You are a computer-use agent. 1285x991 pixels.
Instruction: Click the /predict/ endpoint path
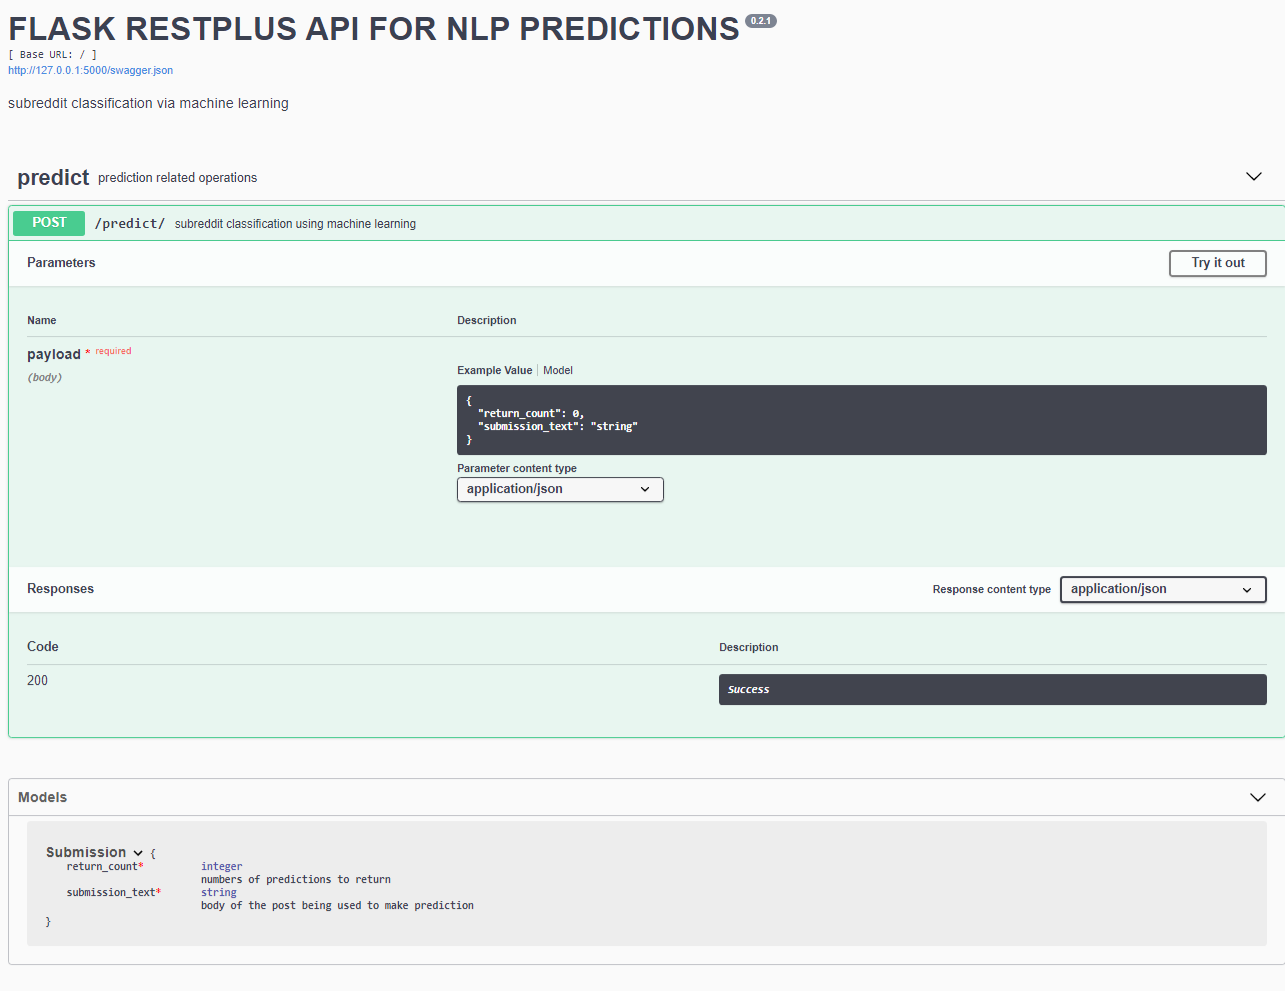click(x=130, y=223)
